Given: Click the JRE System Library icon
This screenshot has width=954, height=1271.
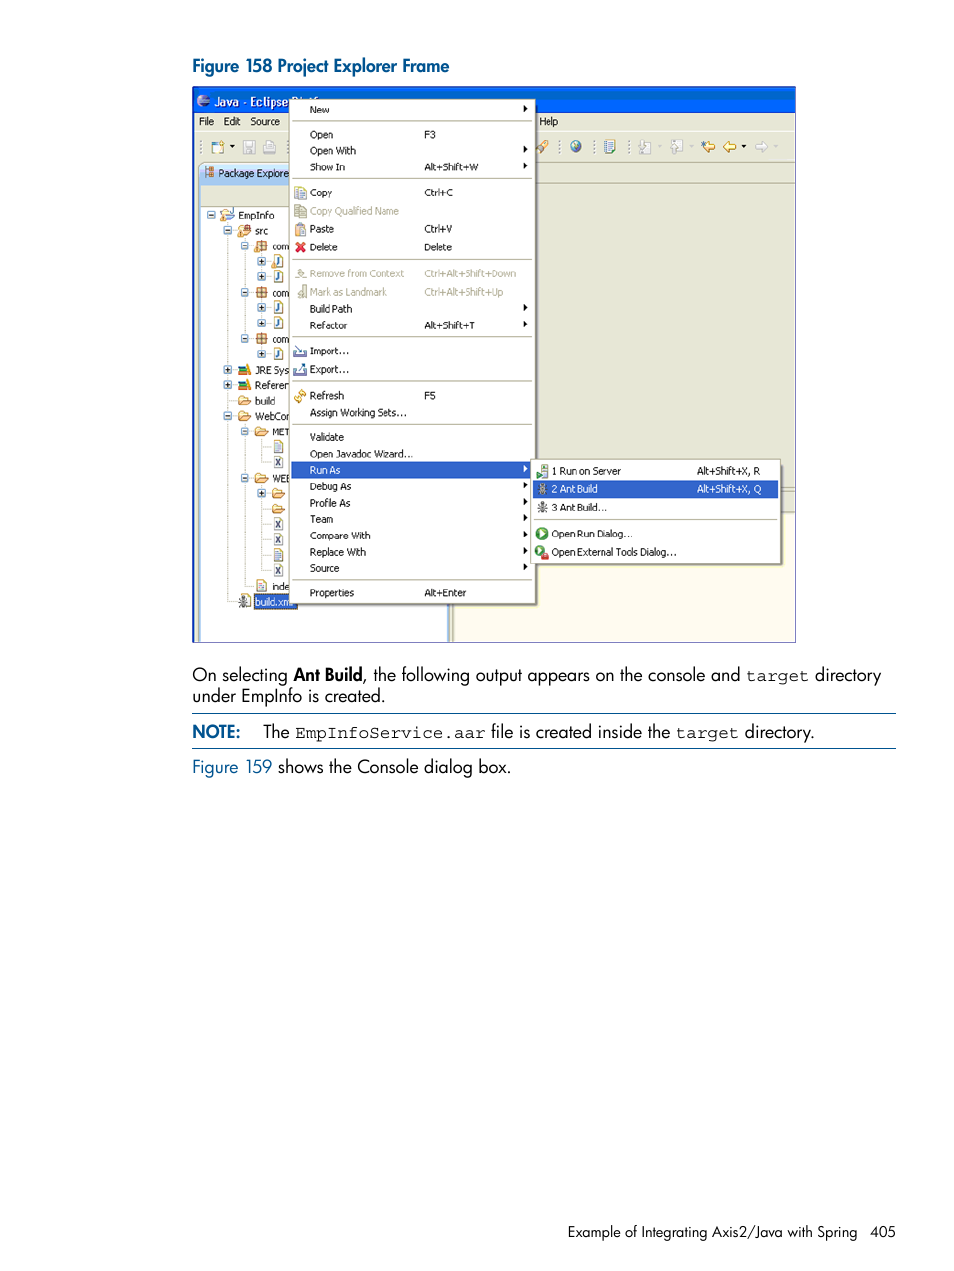Looking at the screenshot, I should [244, 370].
